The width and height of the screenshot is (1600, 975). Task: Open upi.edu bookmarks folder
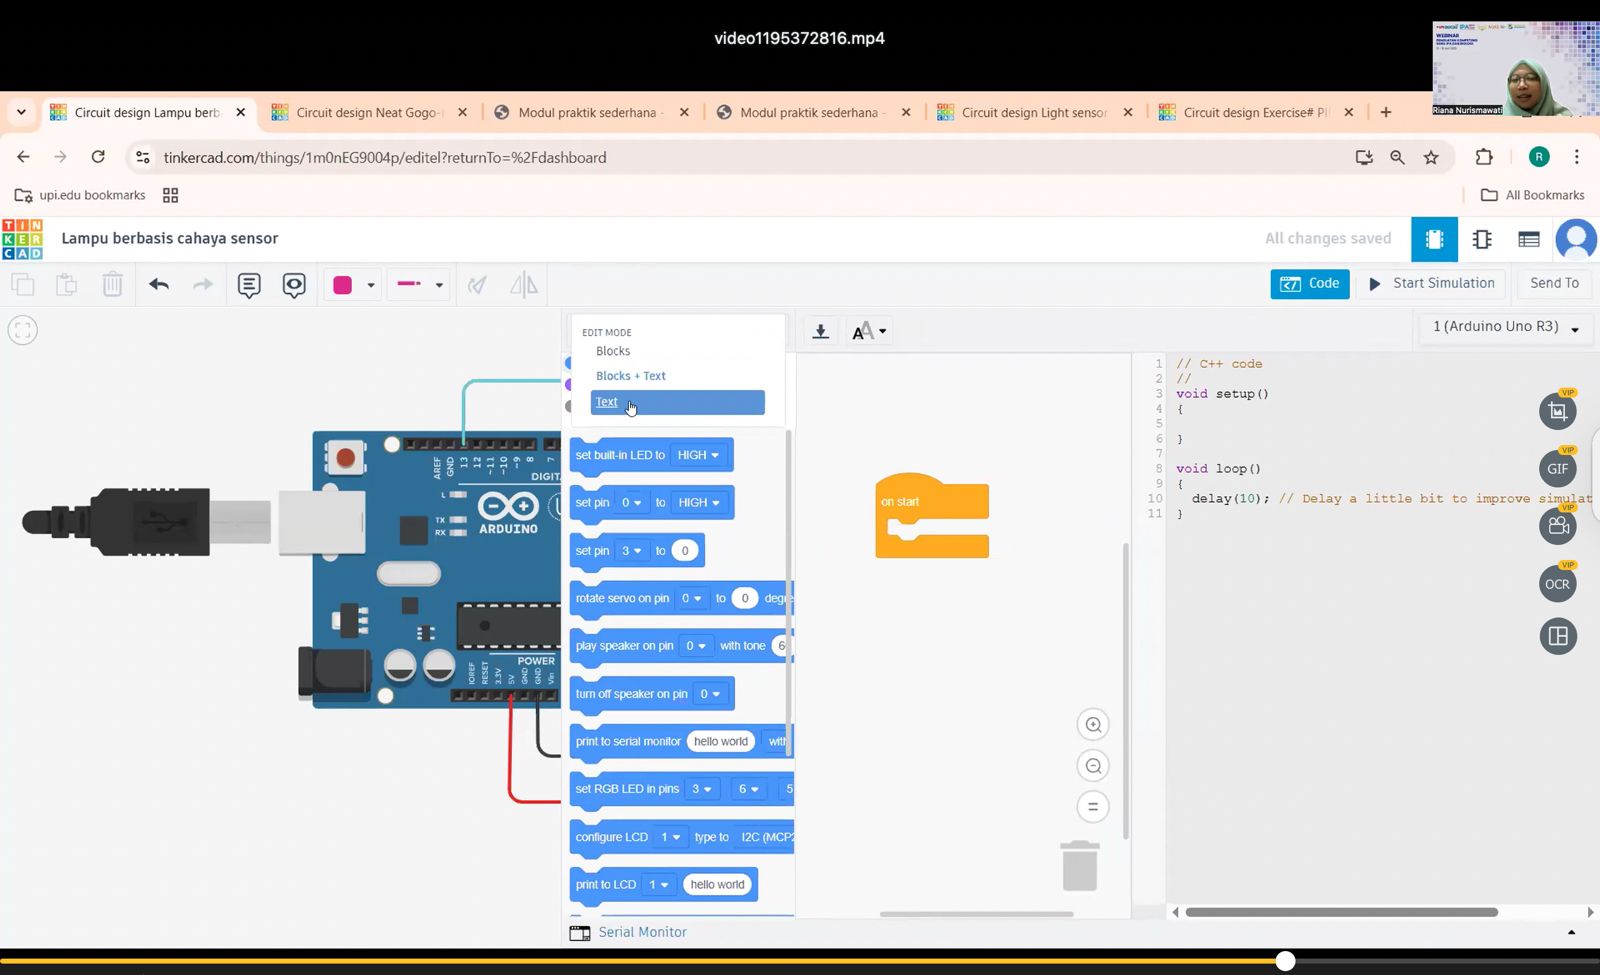[81, 195]
